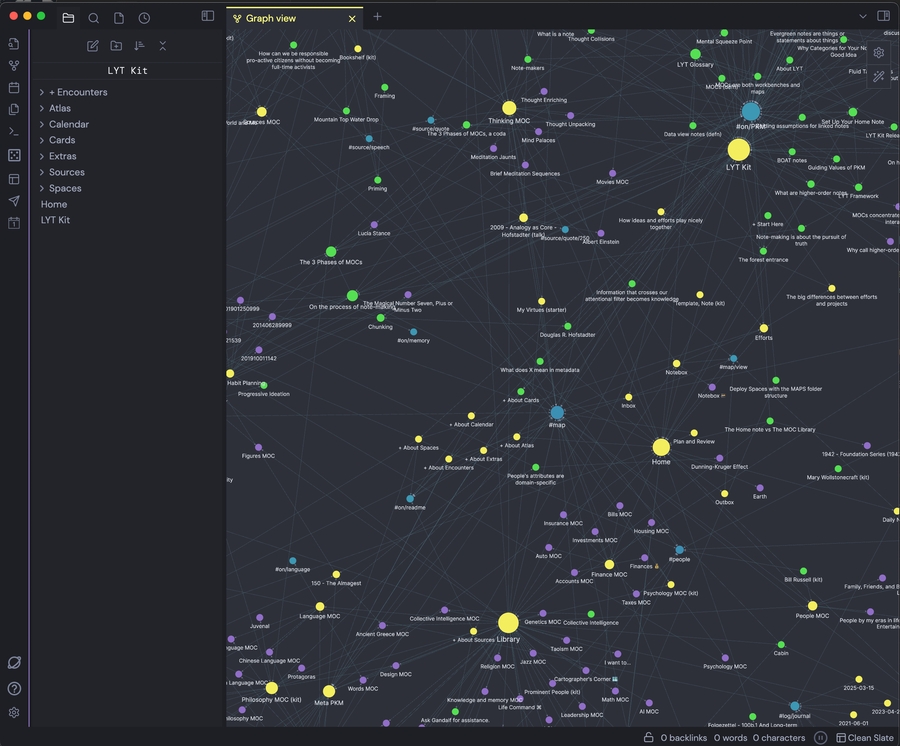This screenshot has height=746, width=900.
Task: Open the Home note in explorer
Action: (x=54, y=204)
